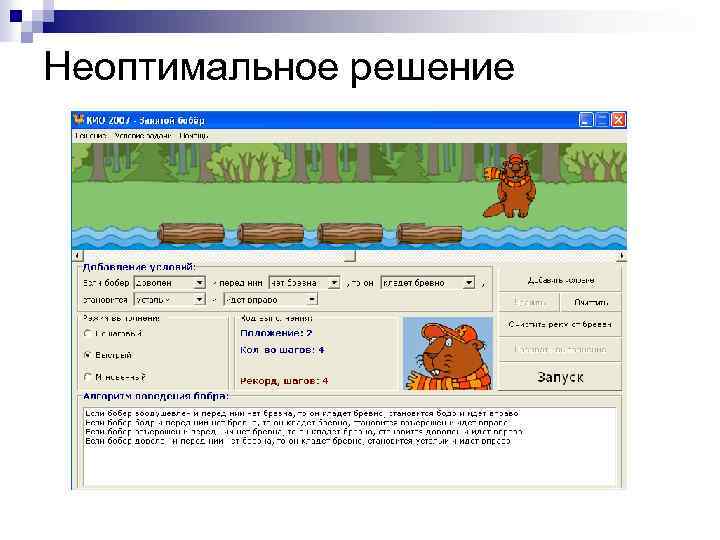Click the first log on the river
720x540 pixels.
[191, 233]
